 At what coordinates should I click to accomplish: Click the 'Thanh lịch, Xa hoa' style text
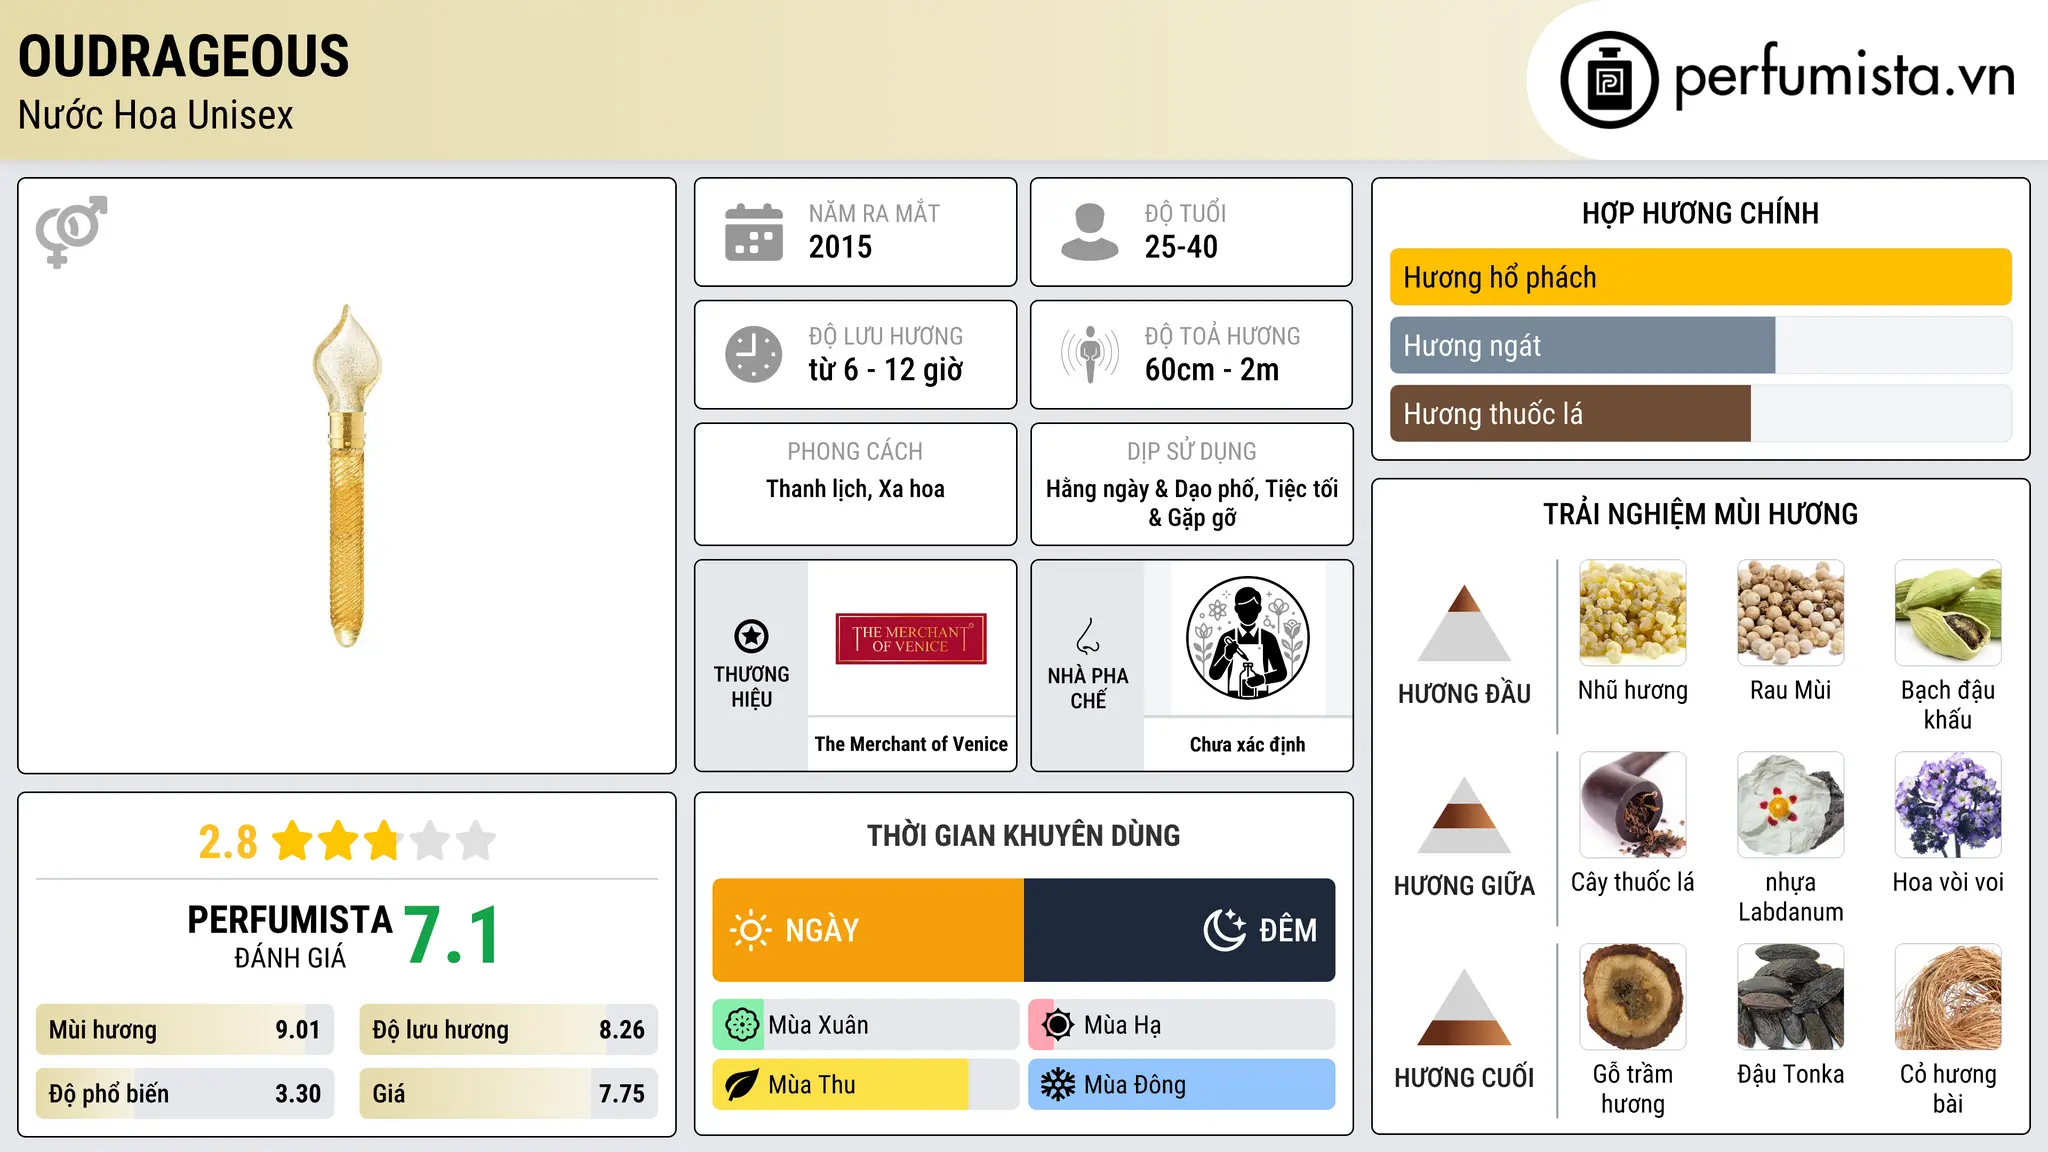(855, 489)
